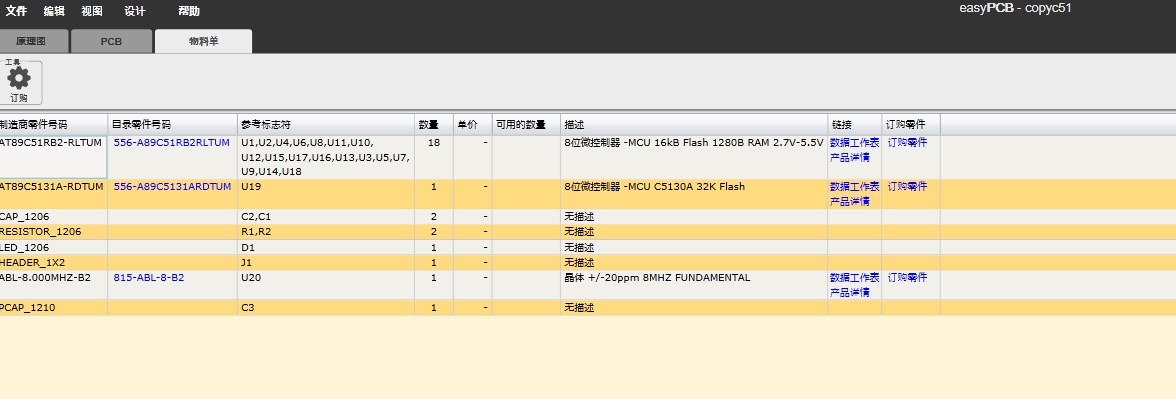The width and height of the screenshot is (1176, 399).
Task: Click quantity cell showing 18
Action: point(434,157)
